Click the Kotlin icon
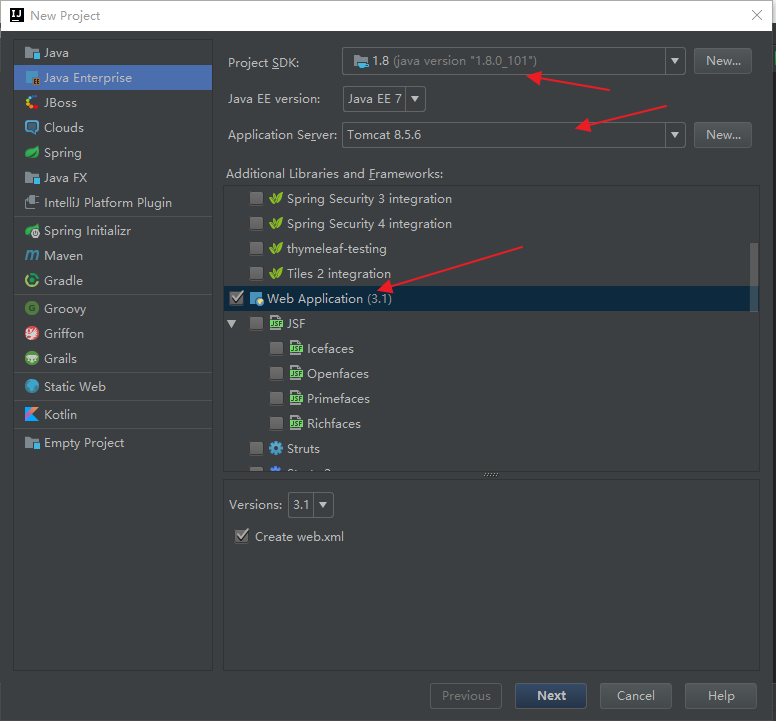The image size is (776, 721). [32, 414]
